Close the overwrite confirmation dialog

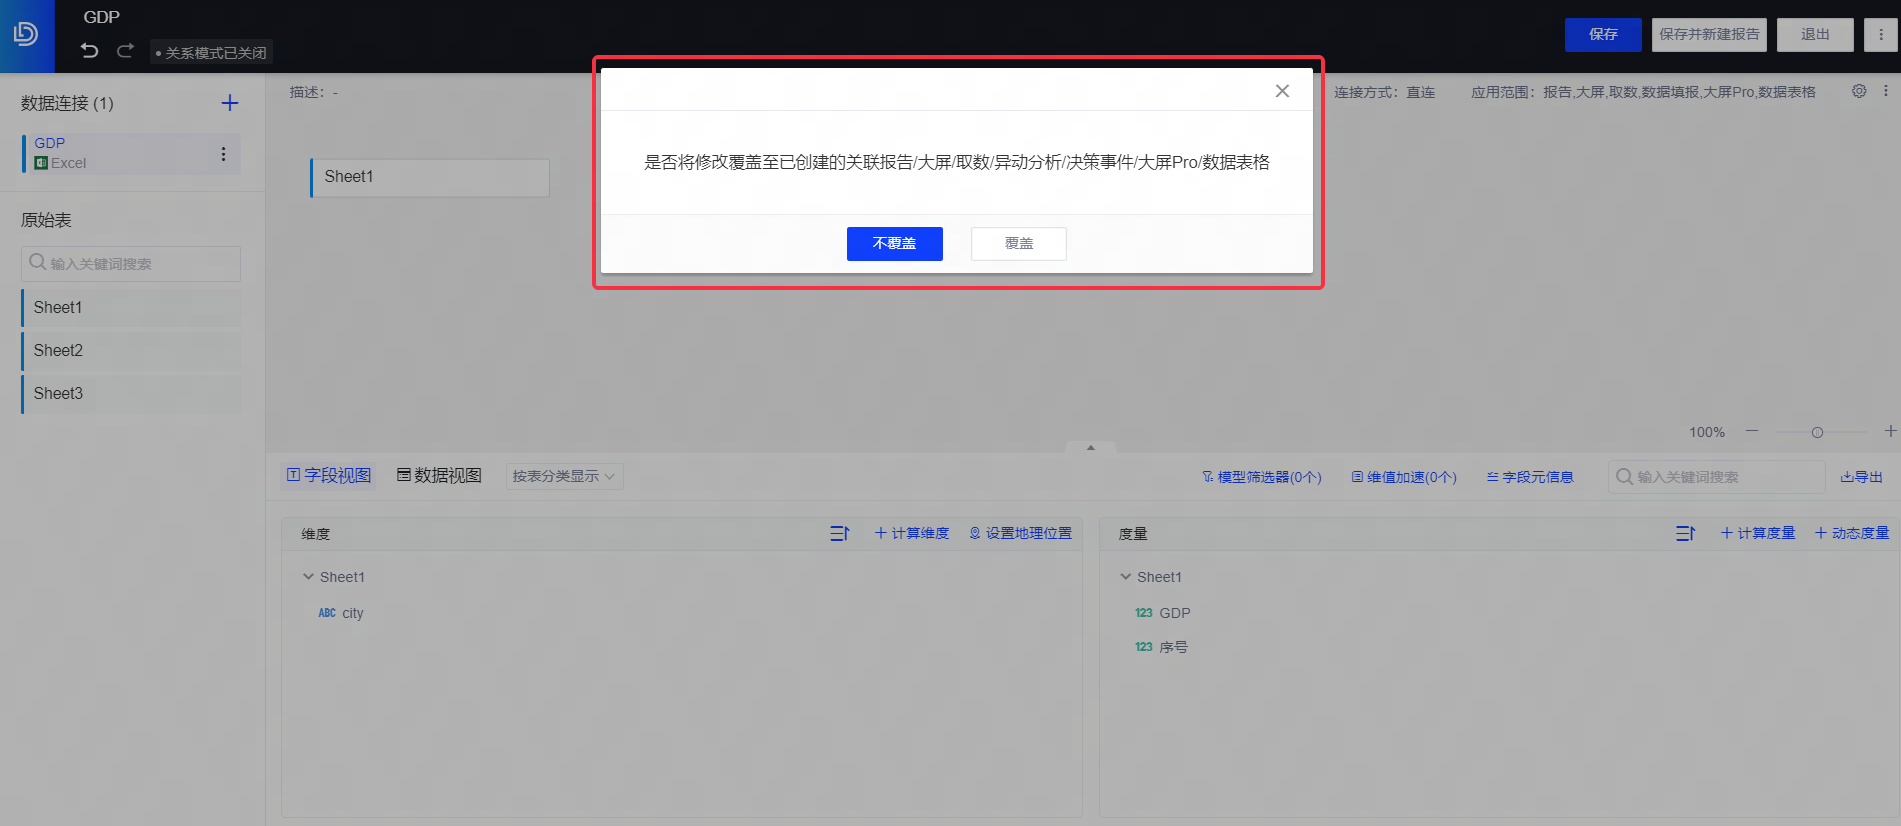[1282, 91]
